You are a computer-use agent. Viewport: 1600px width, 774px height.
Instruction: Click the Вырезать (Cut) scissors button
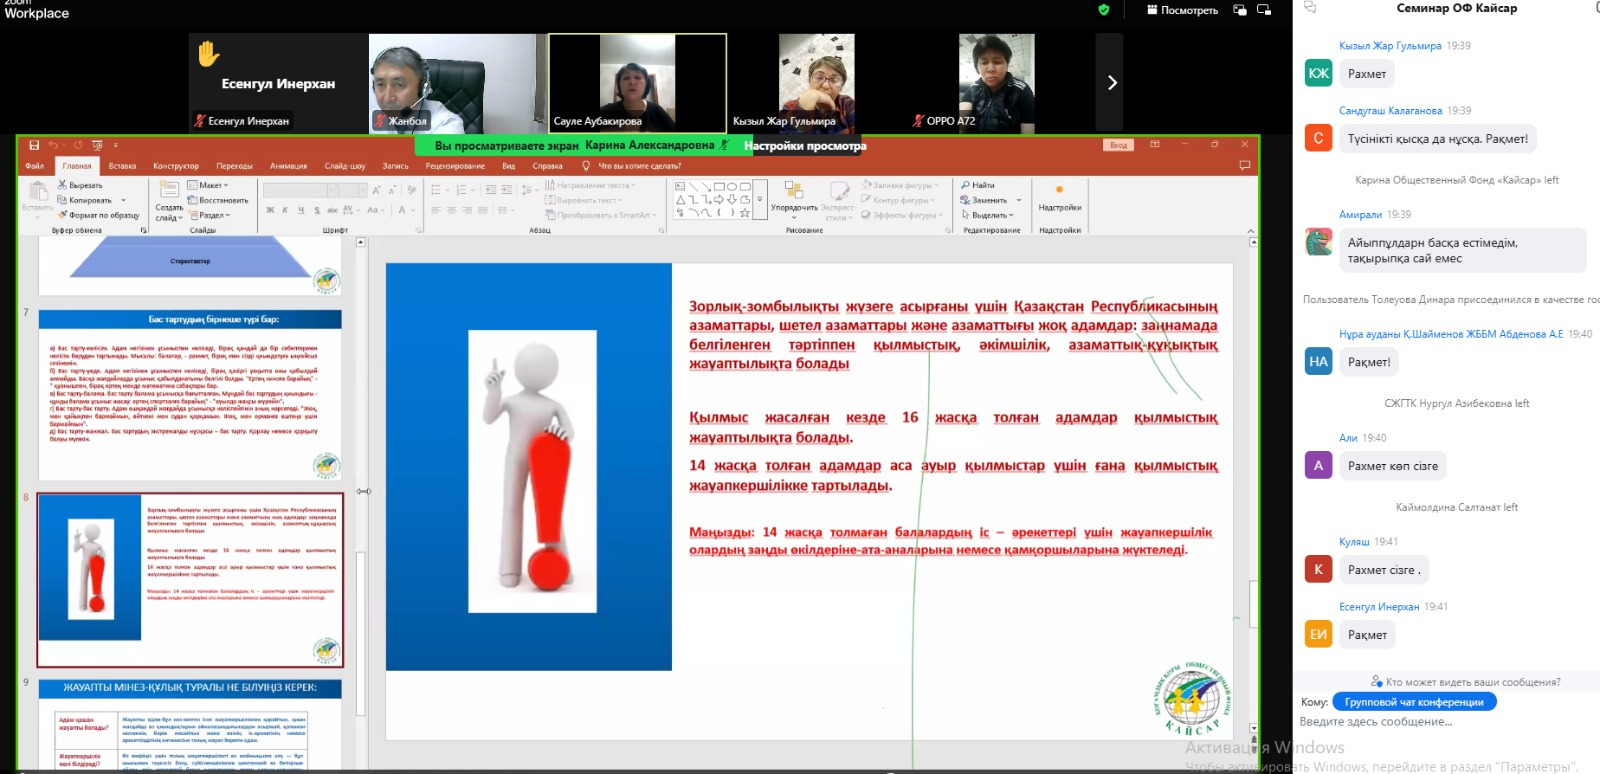coord(81,185)
